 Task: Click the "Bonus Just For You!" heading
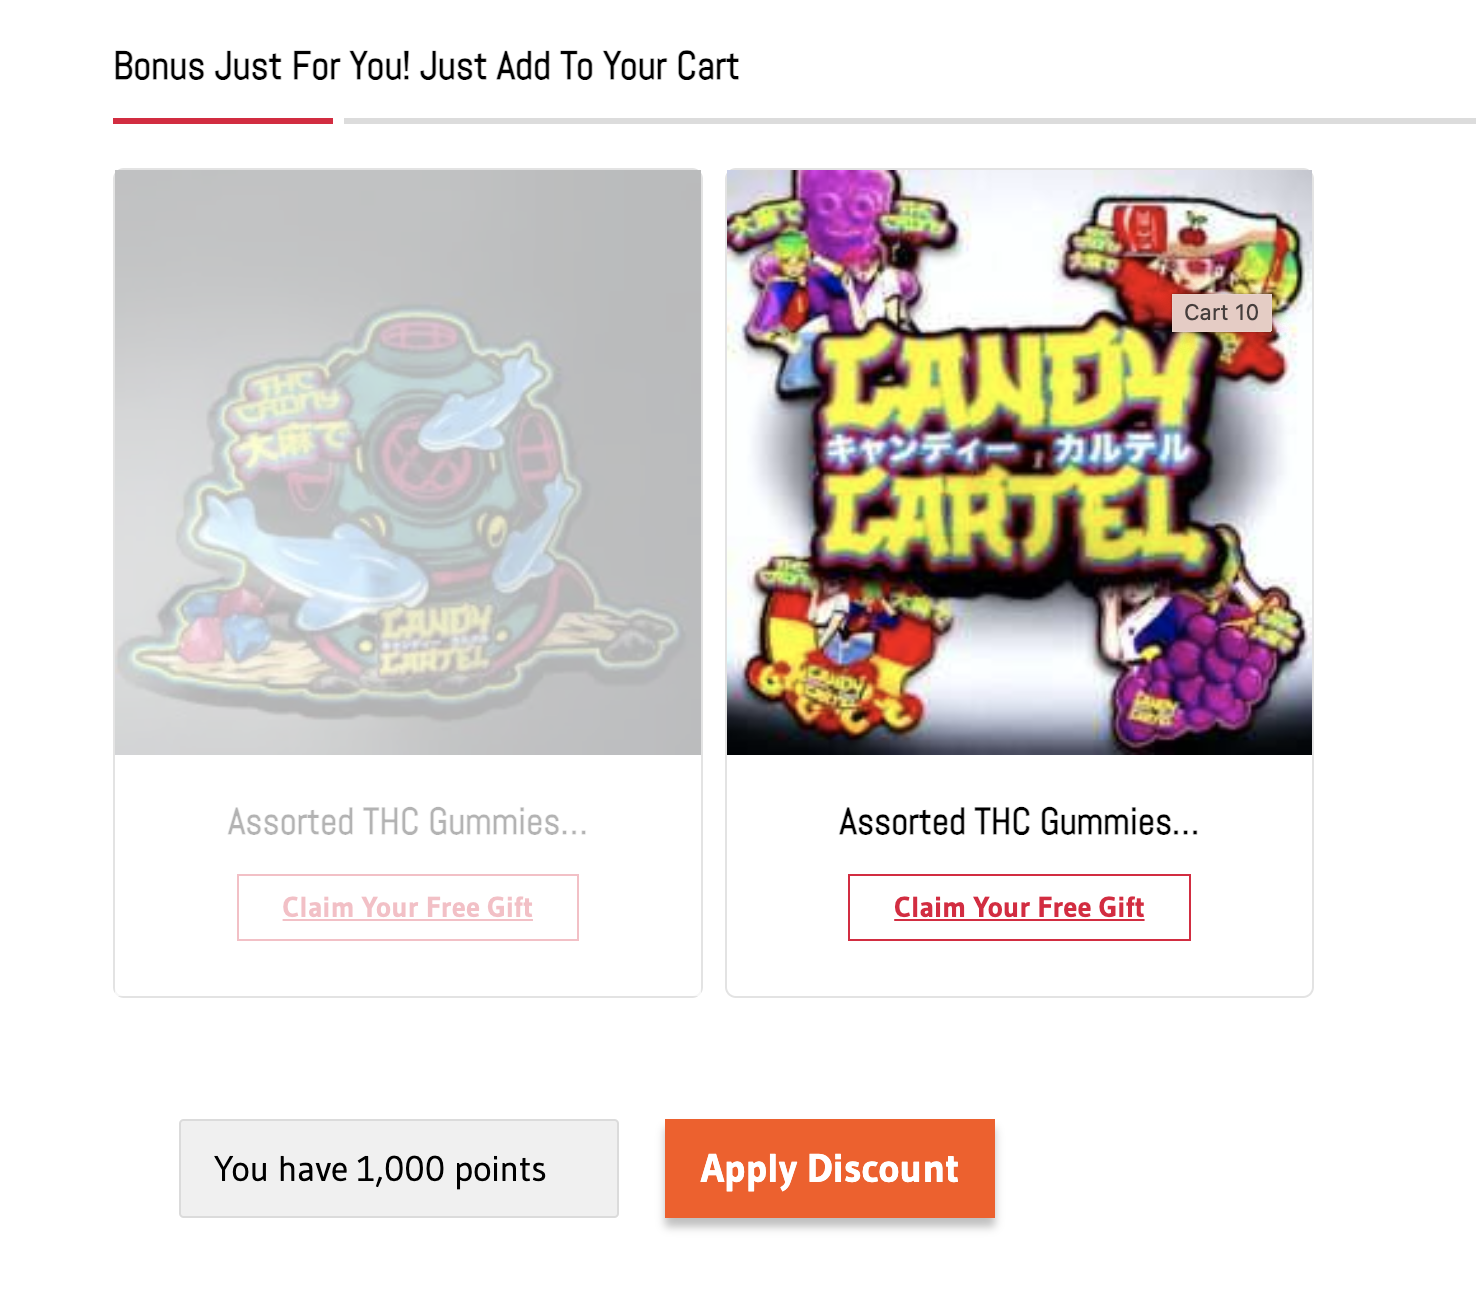point(426,66)
